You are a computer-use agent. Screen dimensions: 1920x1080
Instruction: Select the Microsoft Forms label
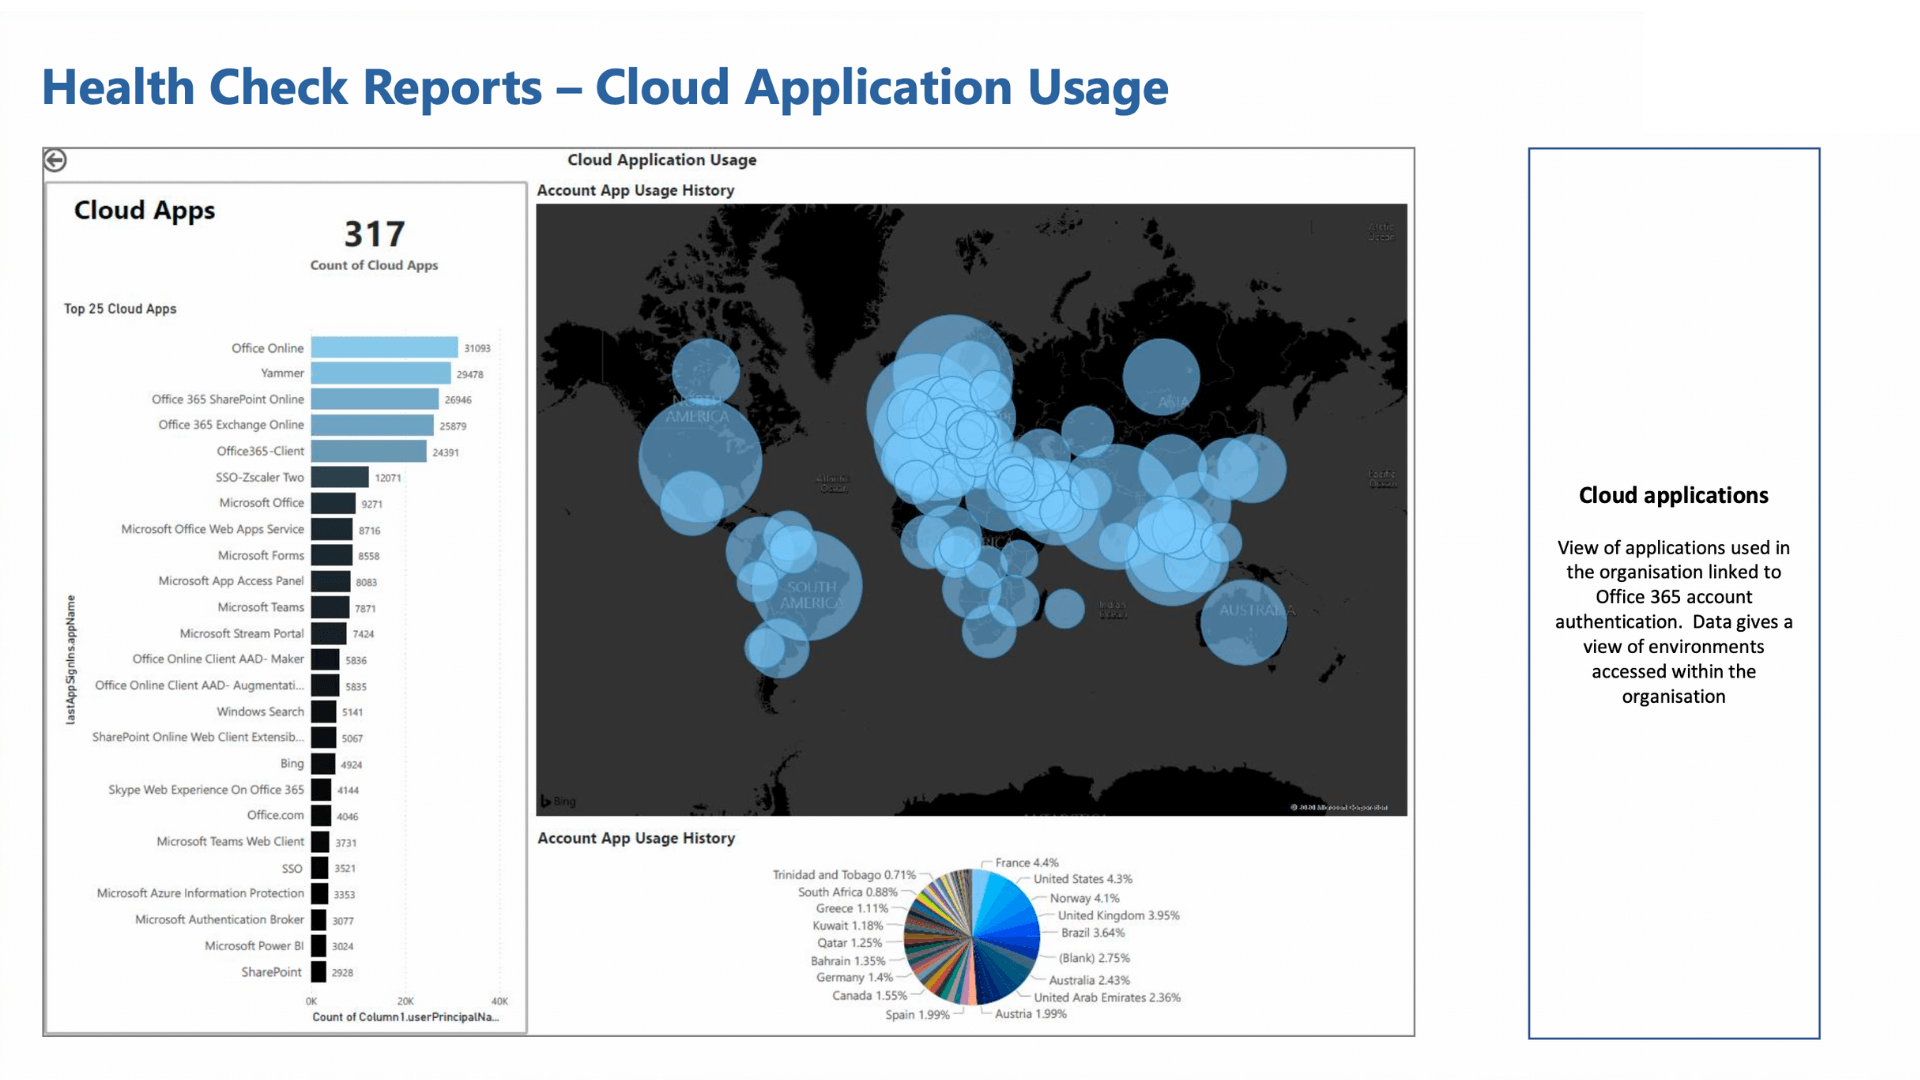pyautogui.click(x=260, y=555)
